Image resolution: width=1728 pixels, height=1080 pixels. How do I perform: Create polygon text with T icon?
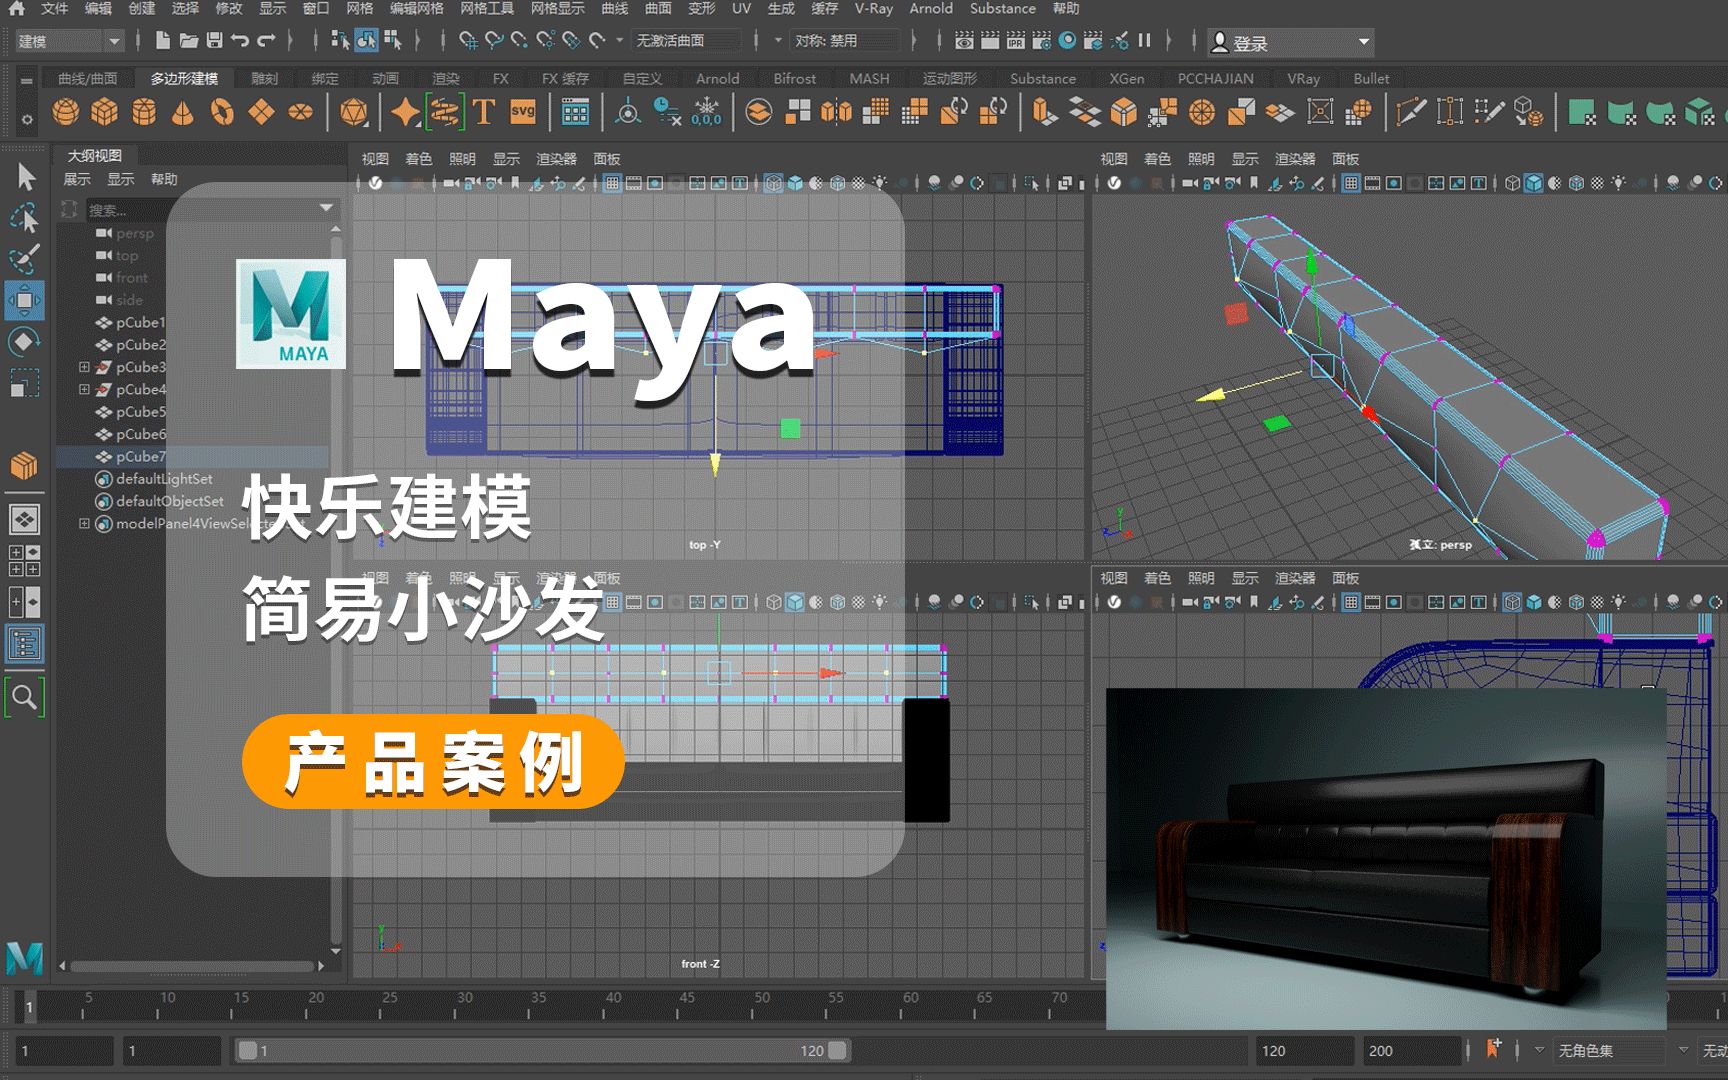484,112
